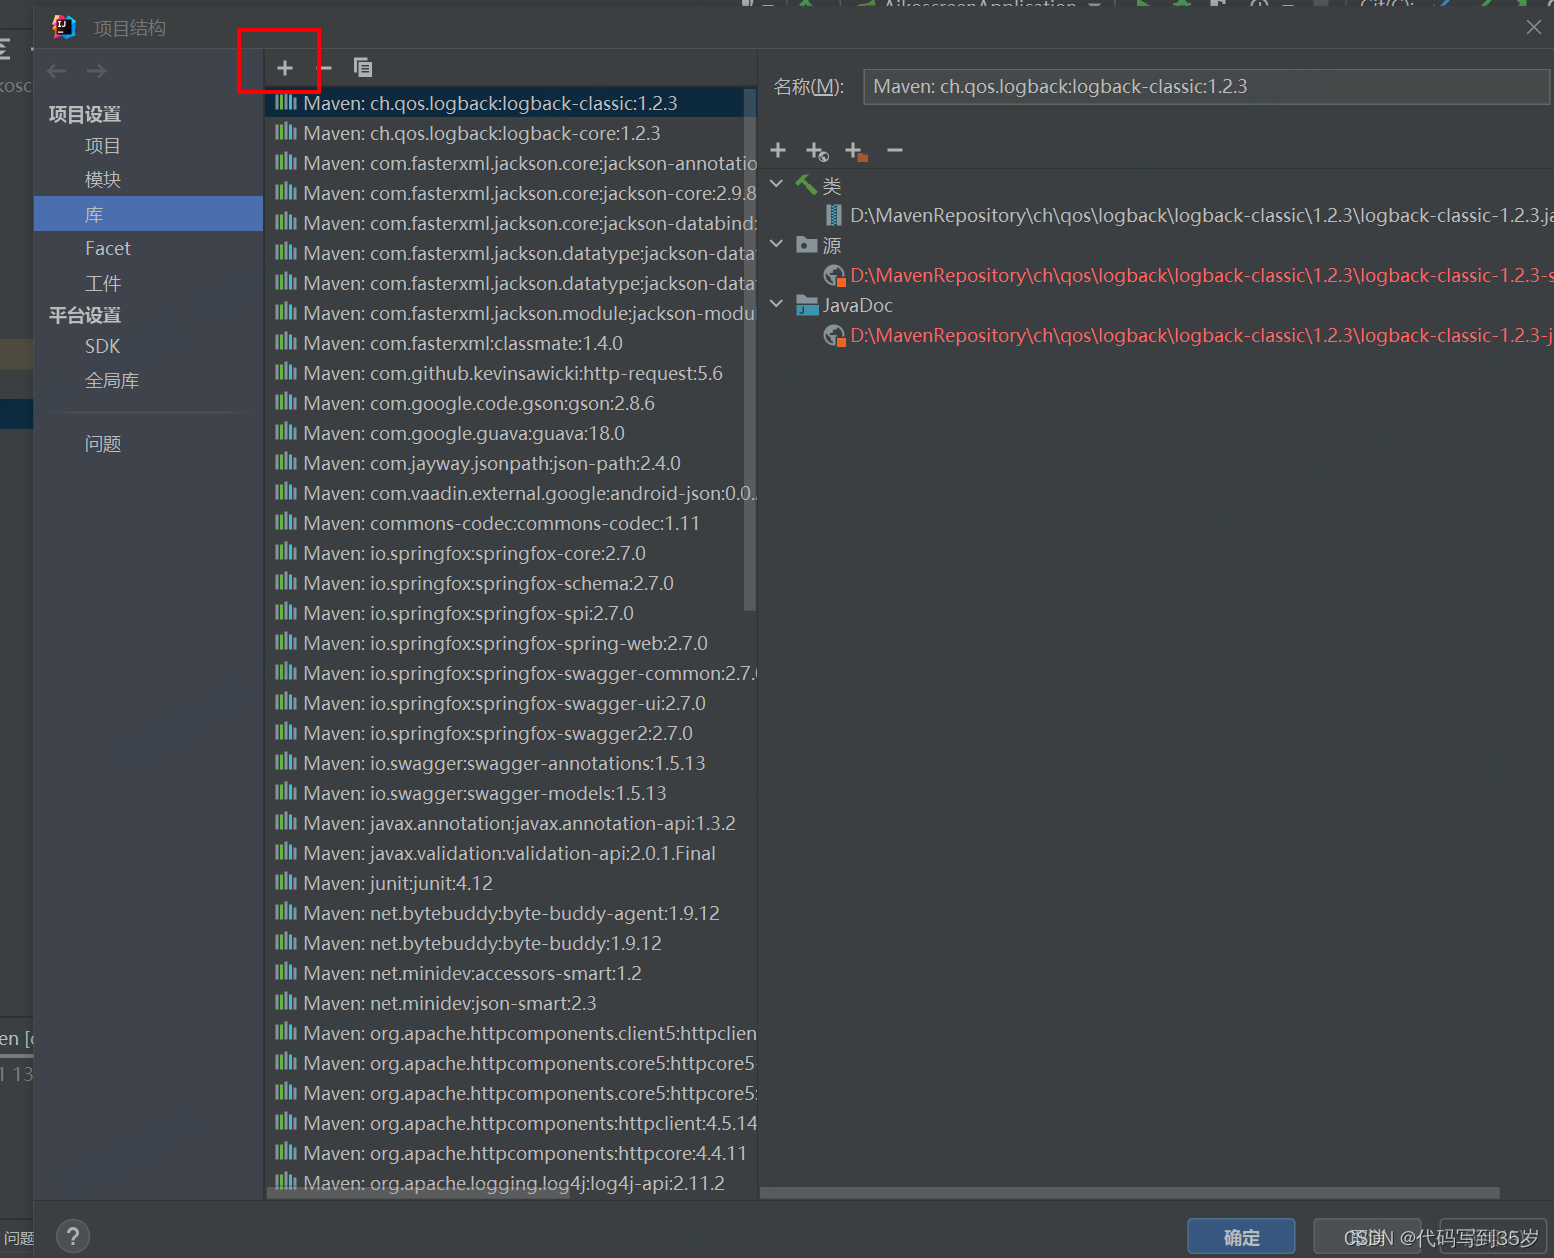Click the library list vertical scrollbar

pos(750,350)
